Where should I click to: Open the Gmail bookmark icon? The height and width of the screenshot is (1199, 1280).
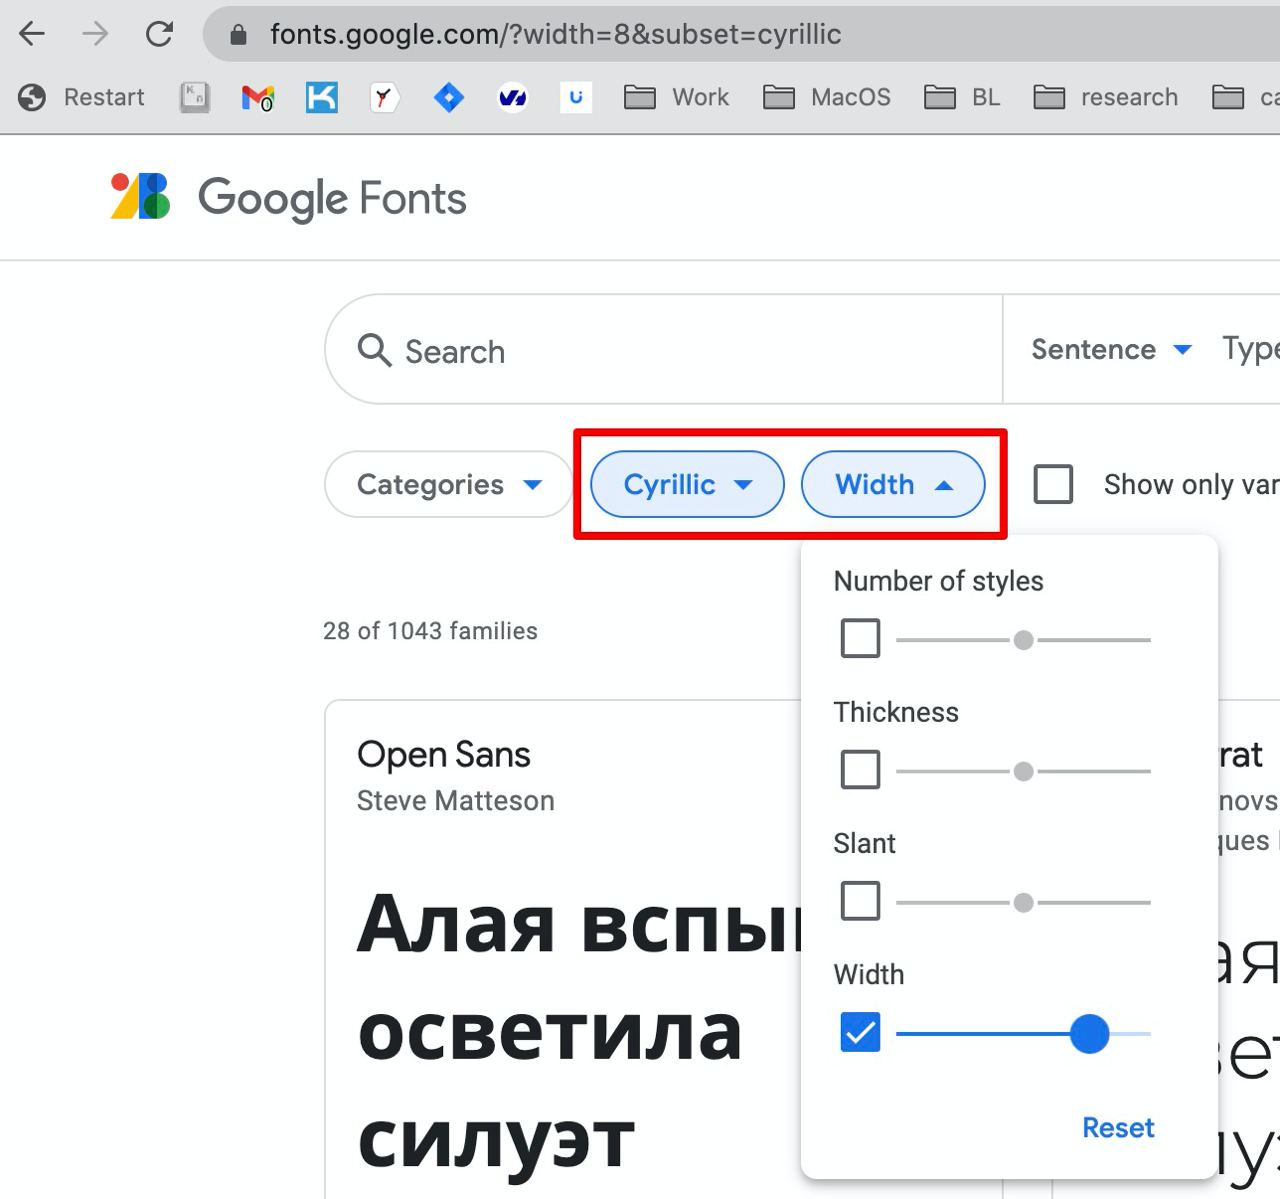(258, 97)
